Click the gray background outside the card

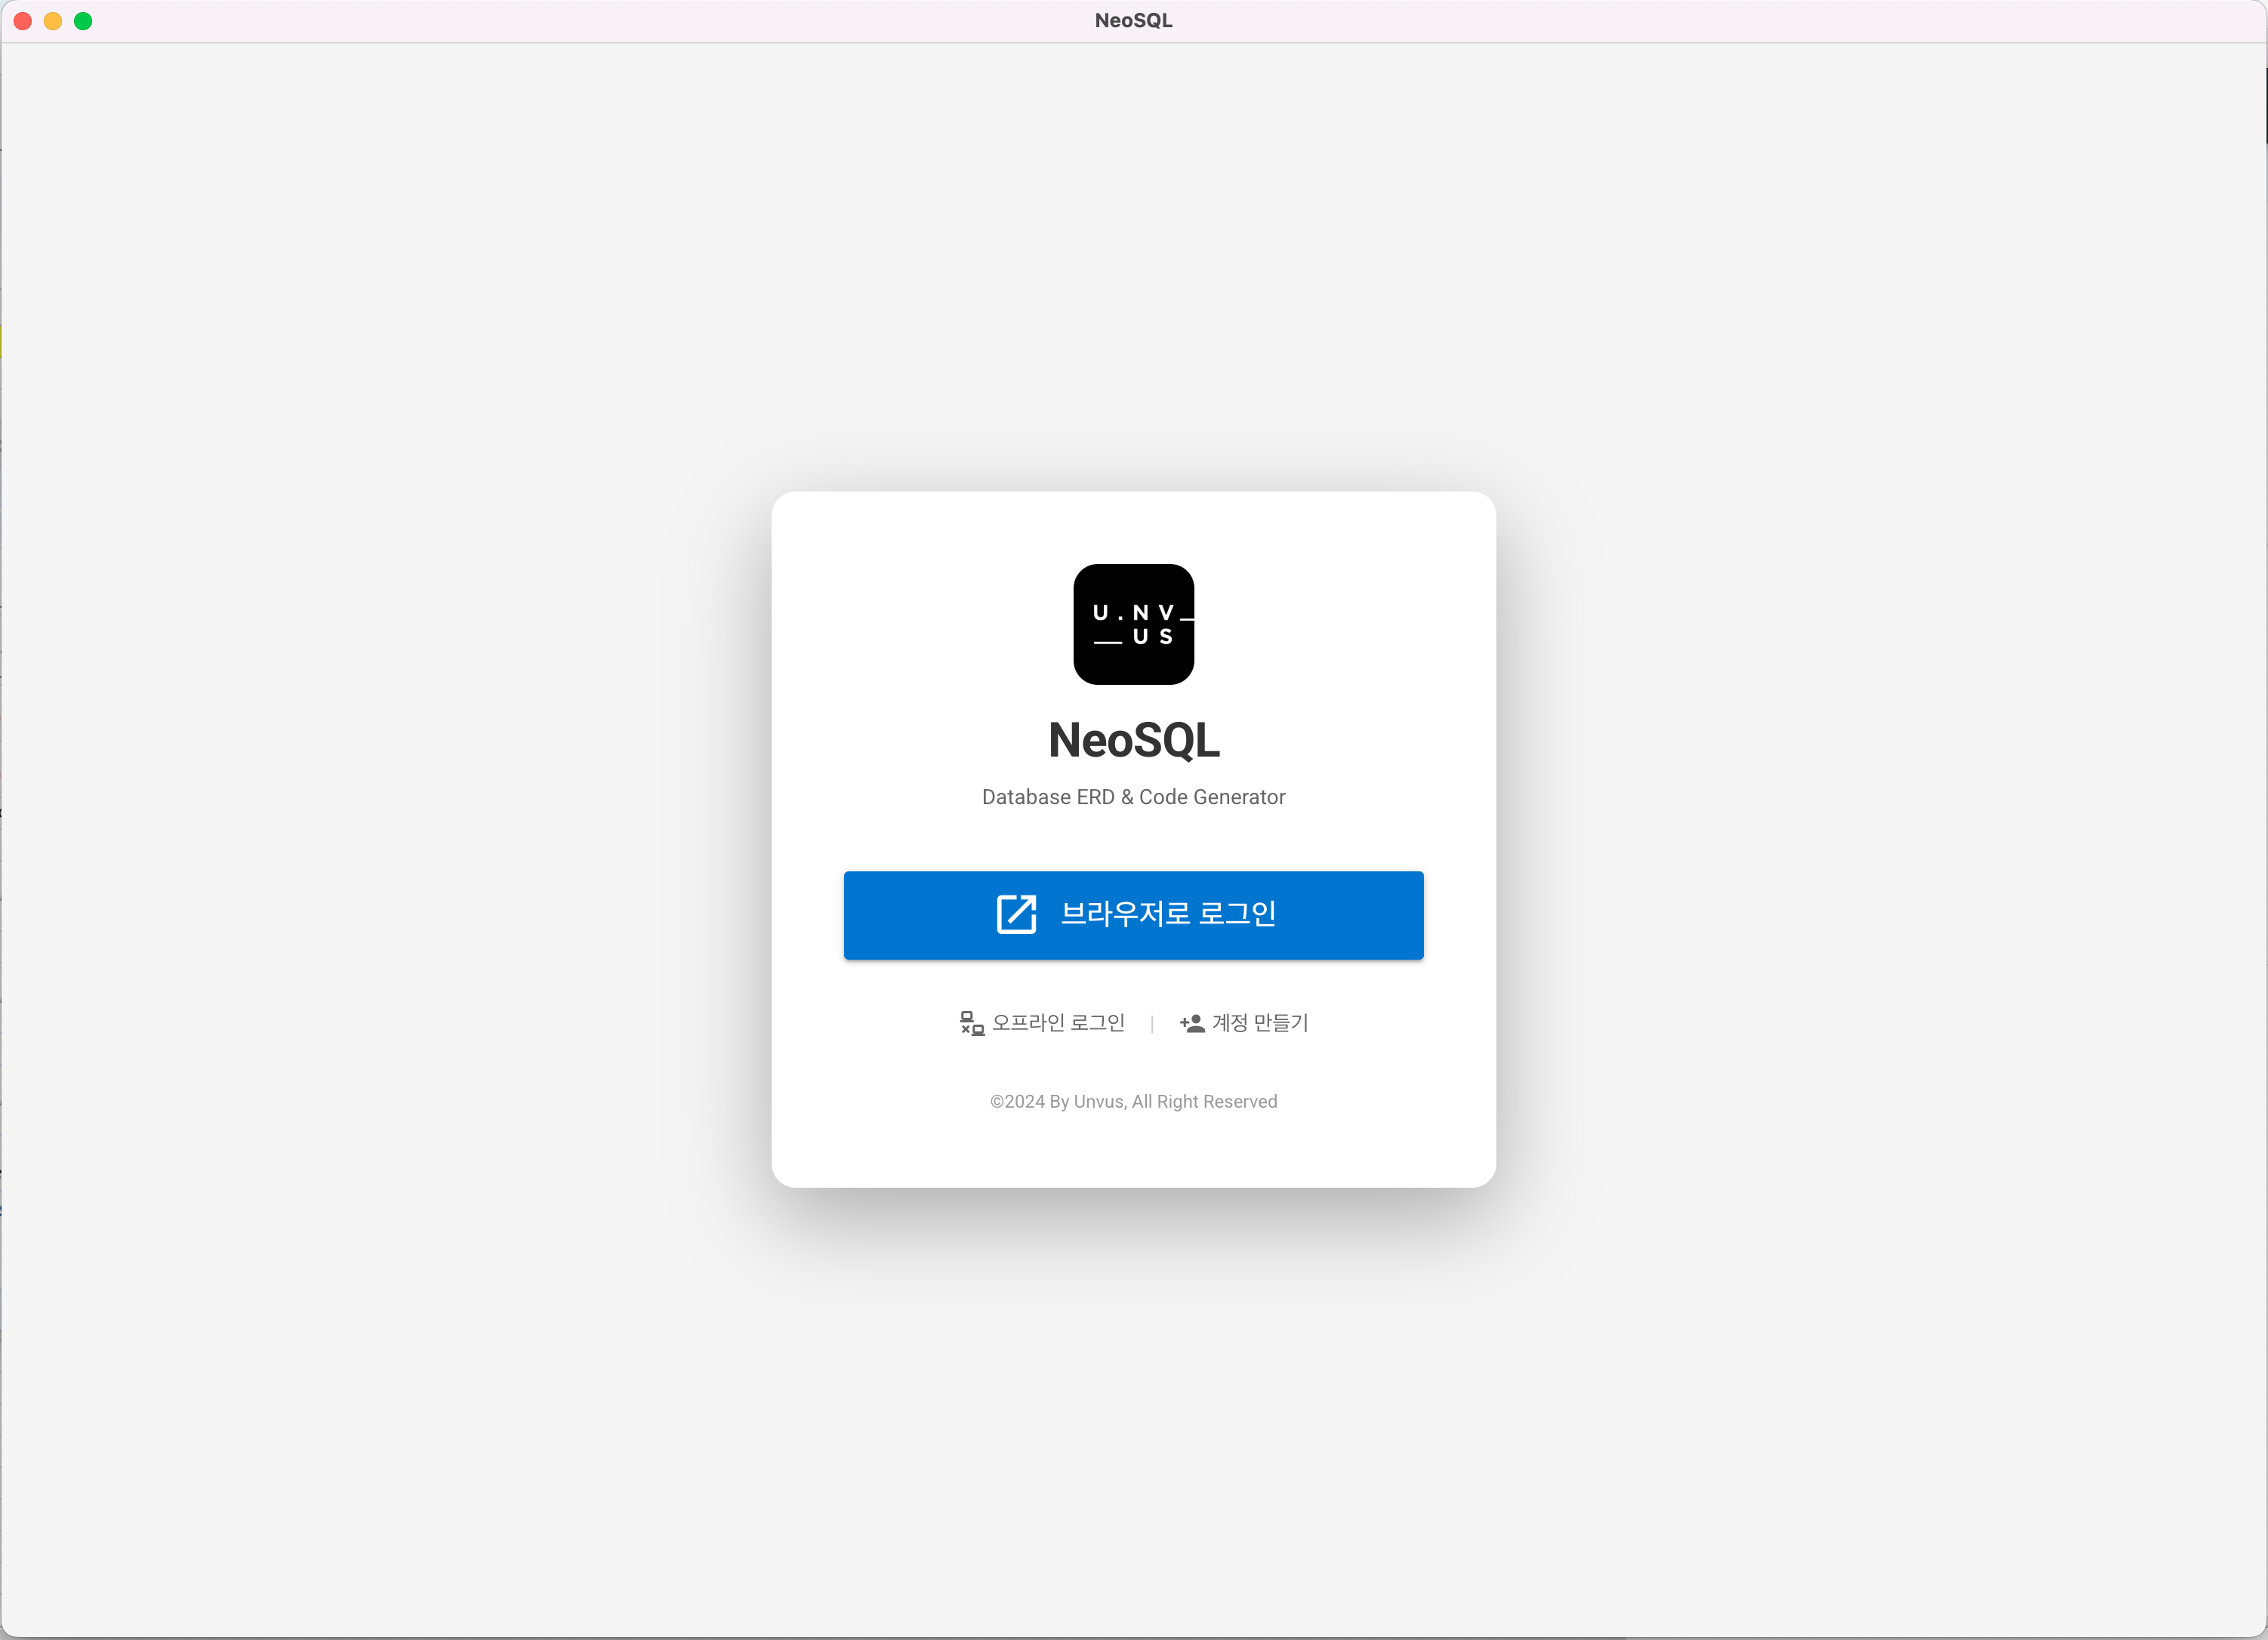(400, 800)
